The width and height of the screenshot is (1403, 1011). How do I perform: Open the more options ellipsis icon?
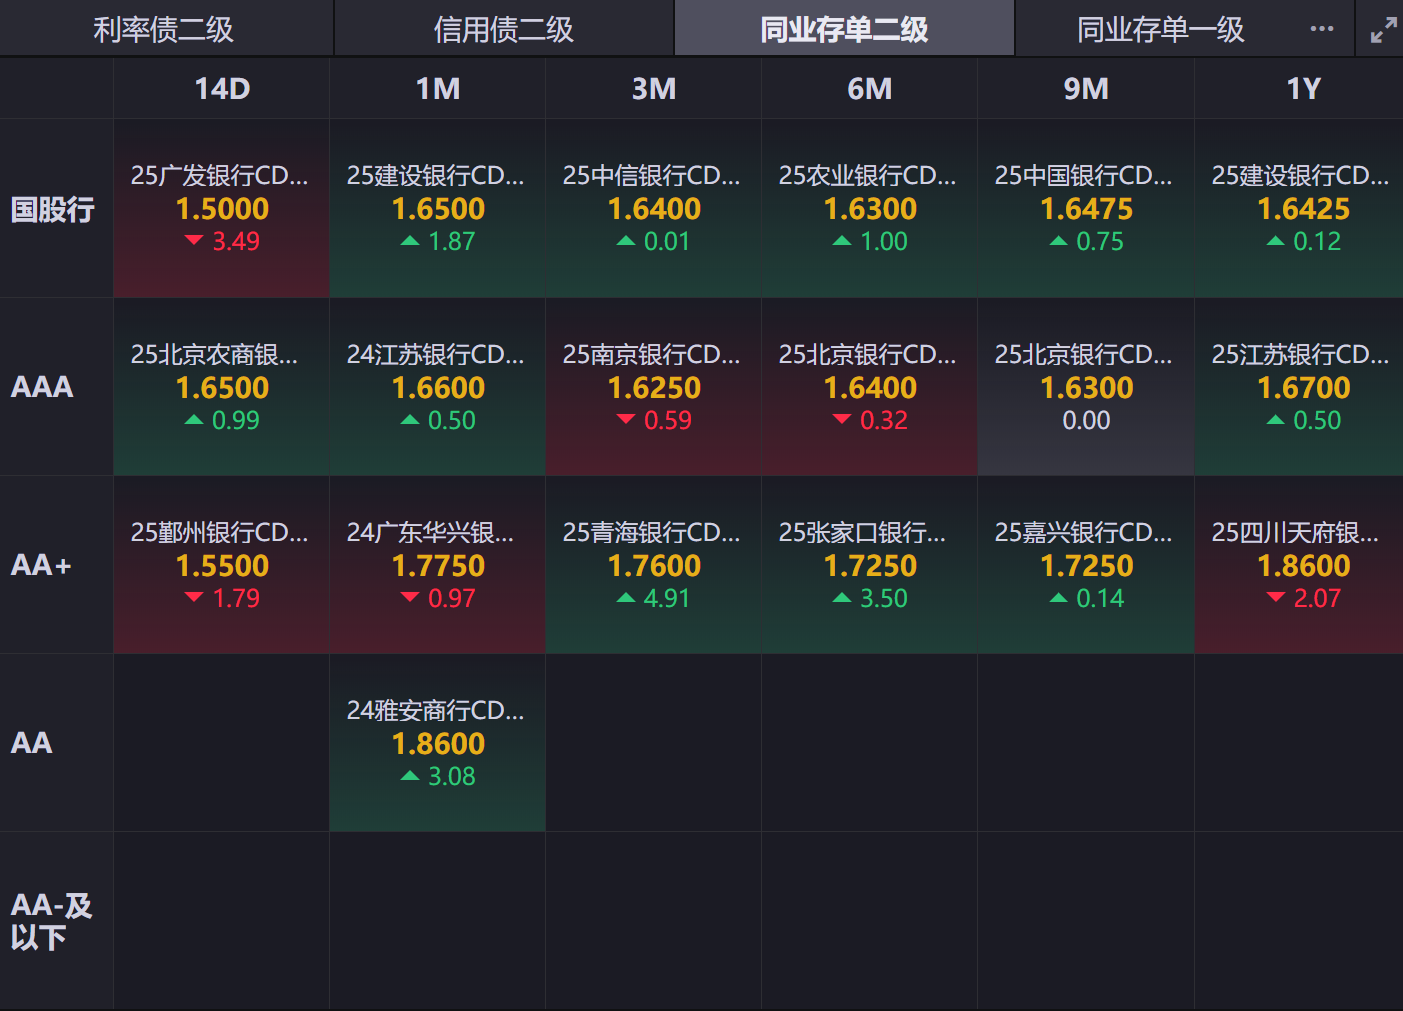(x=1322, y=29)
